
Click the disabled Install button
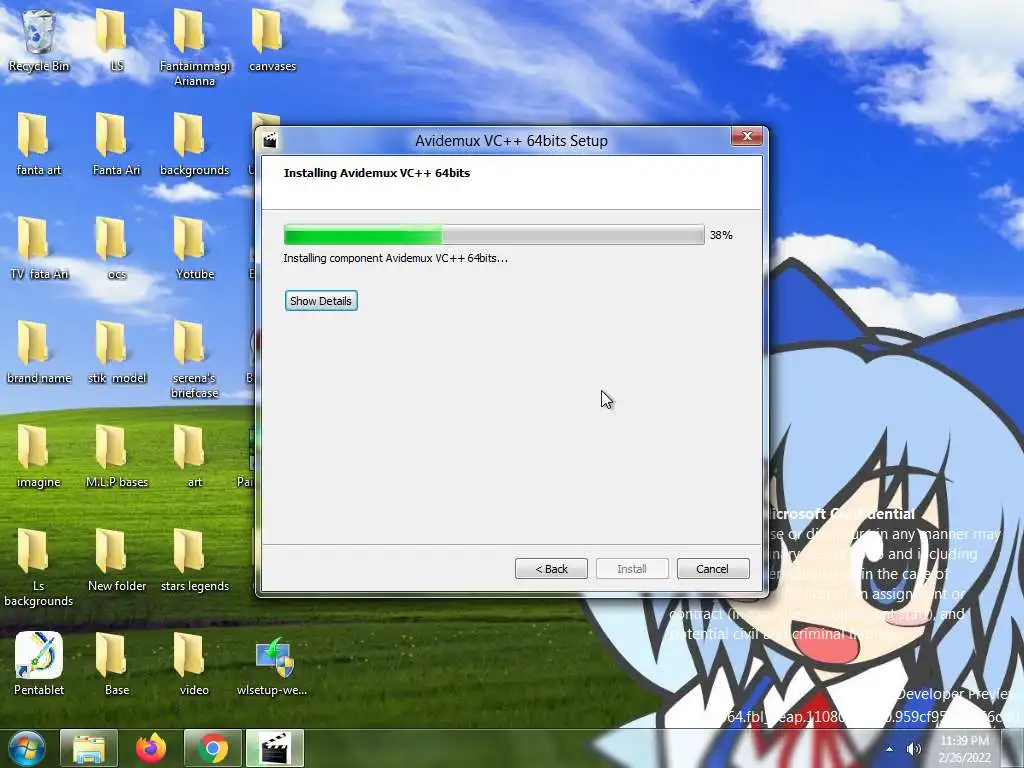(632, 569)
